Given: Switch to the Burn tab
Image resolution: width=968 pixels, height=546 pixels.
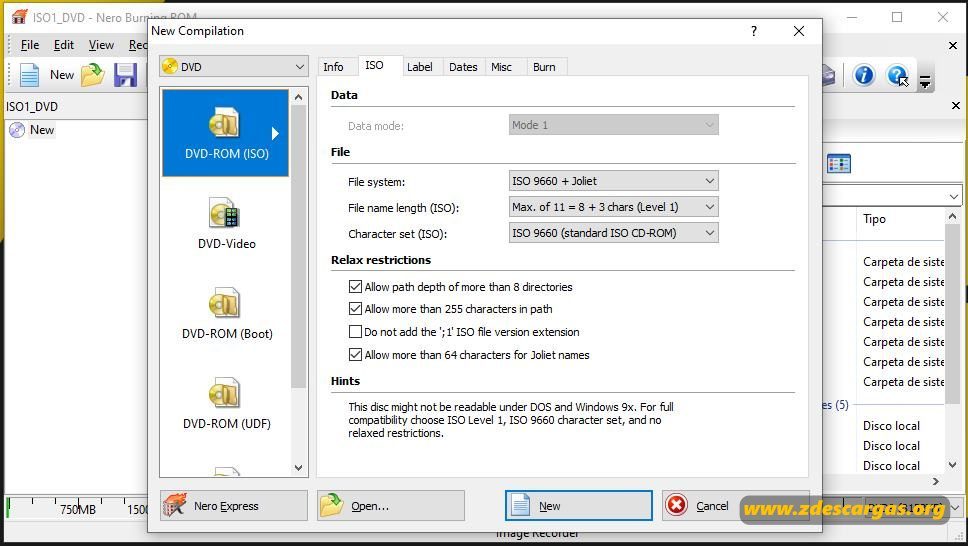Looking at the screenshot, I should (x=544, y=67).
